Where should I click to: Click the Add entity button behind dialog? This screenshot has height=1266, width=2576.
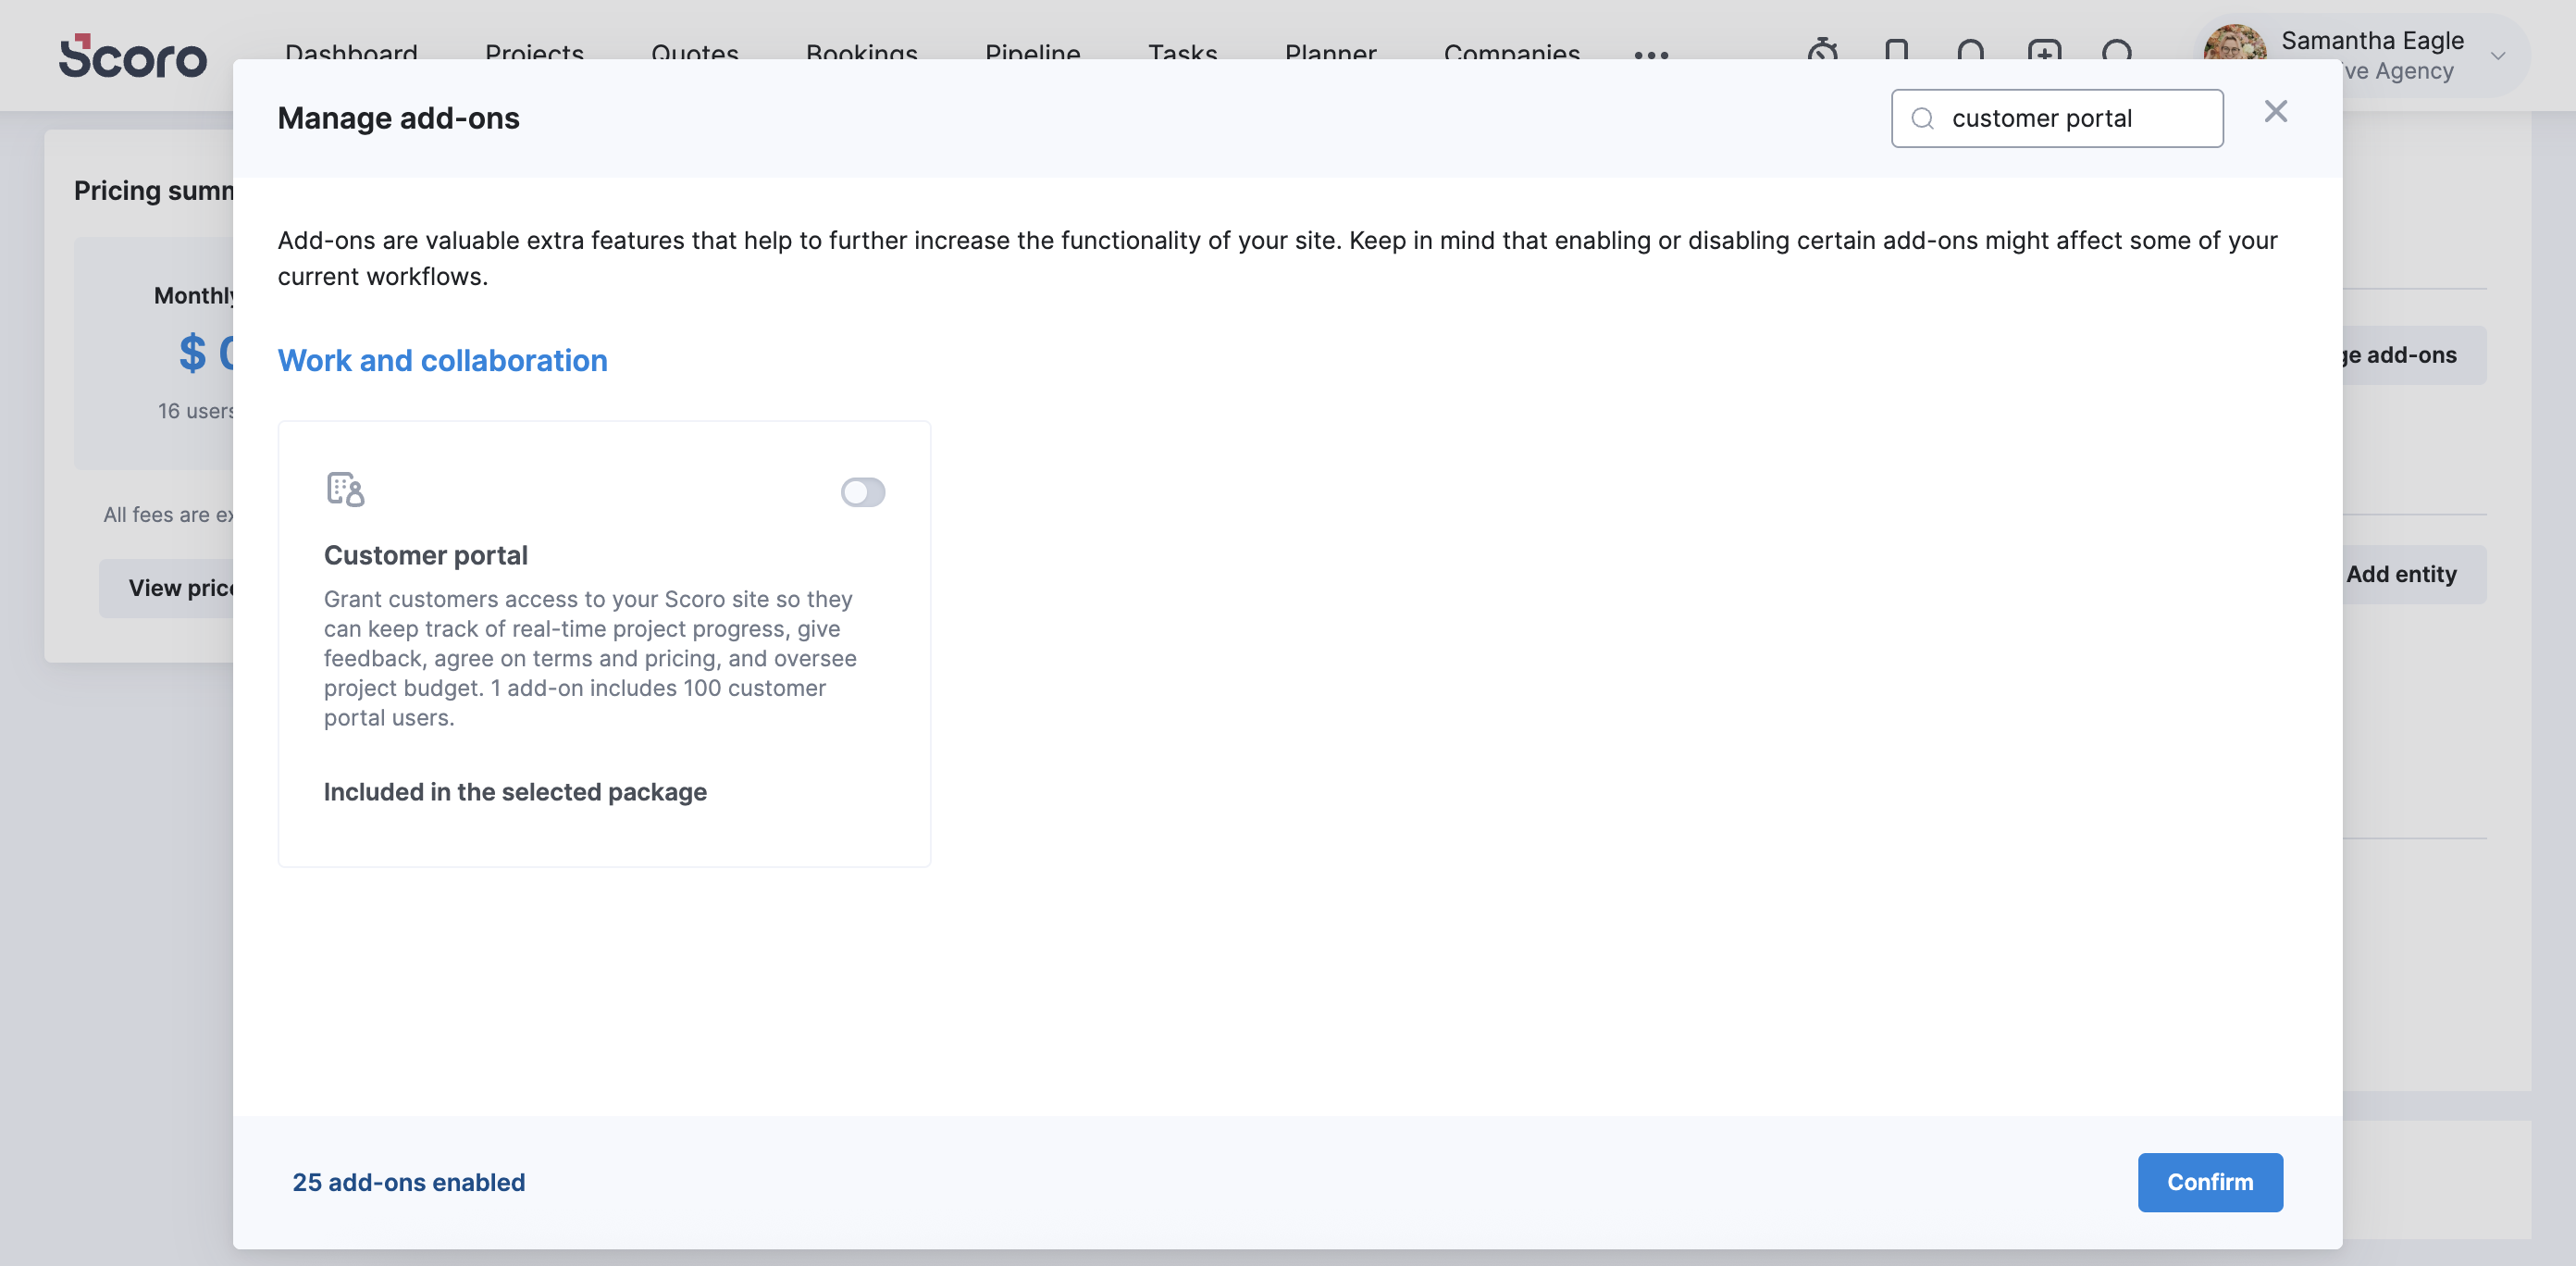2414,574
